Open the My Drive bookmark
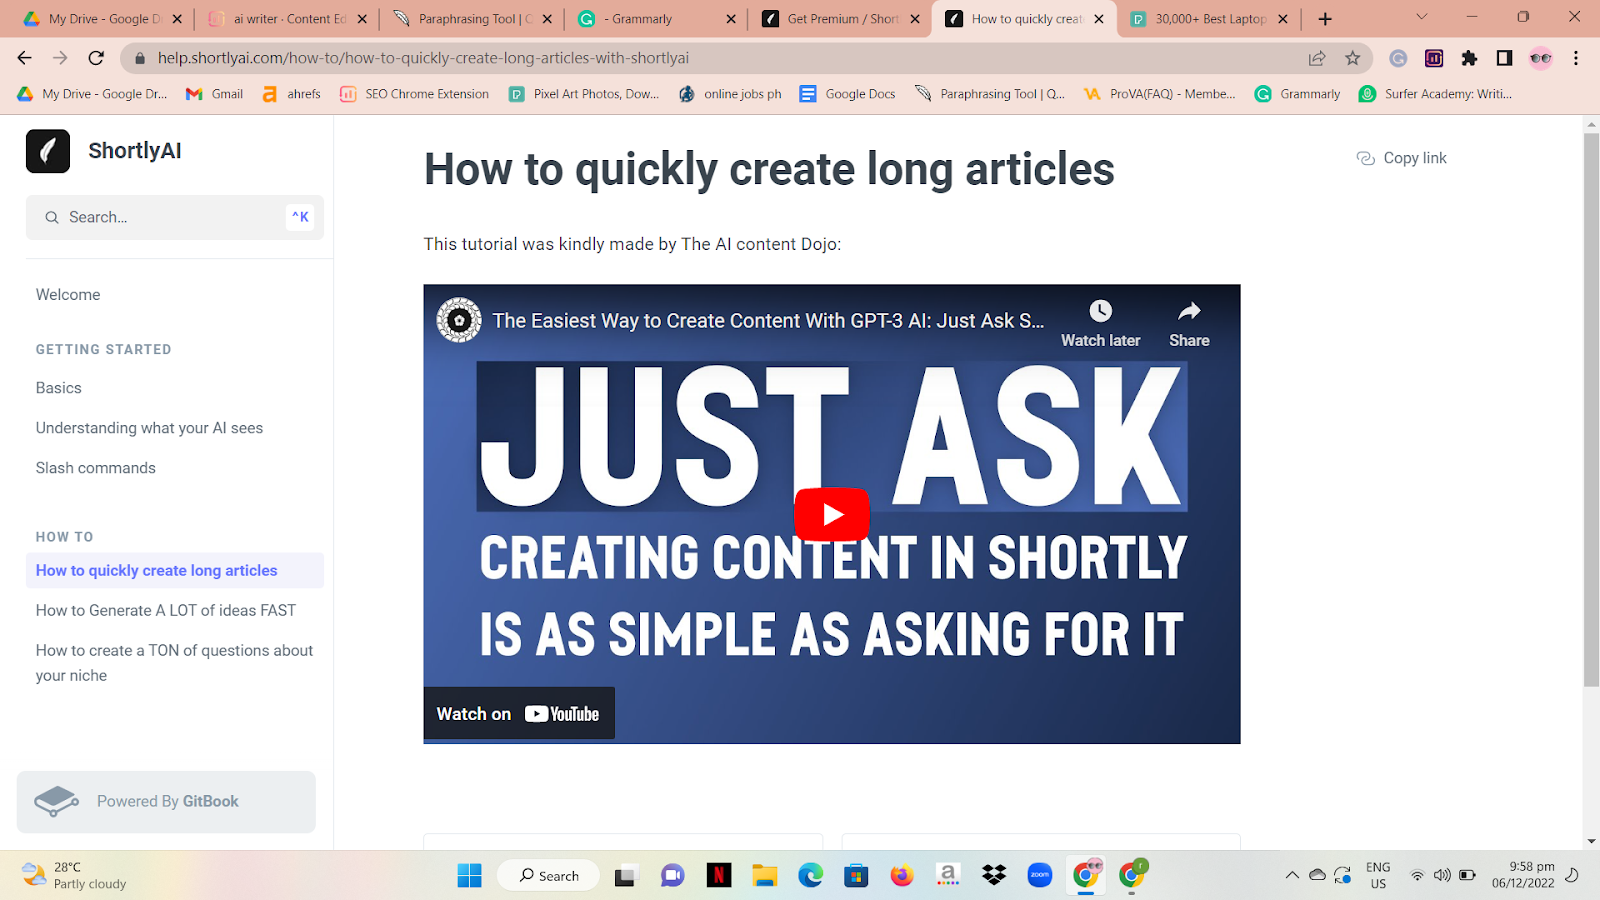The width and height of the screenshot is (1600, 900). point(92,94)
